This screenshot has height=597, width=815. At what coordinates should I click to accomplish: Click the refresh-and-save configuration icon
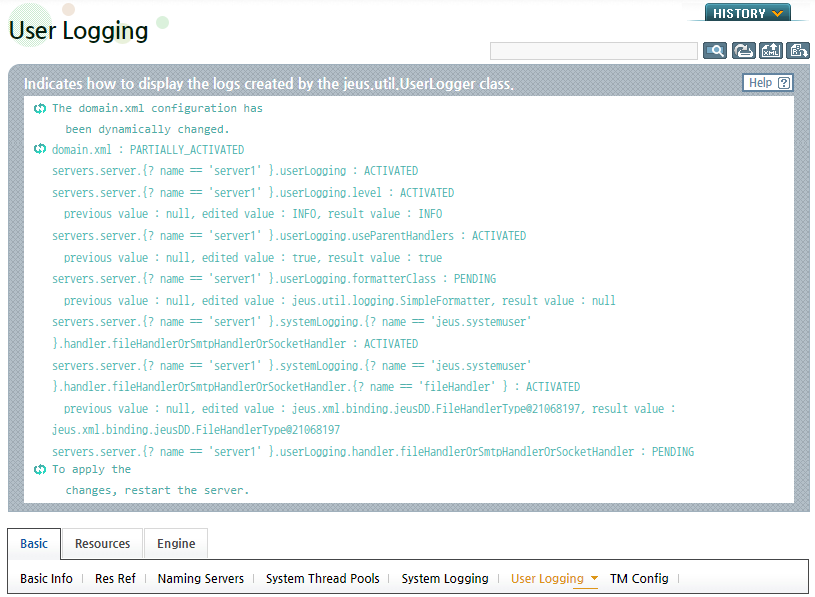point(743,50)
